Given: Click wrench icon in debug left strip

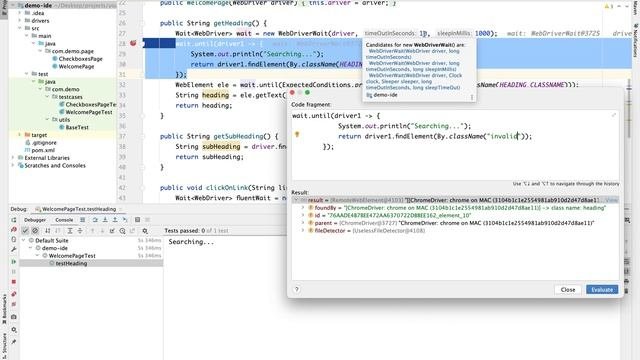Looking at the screenshot, I should click(13, 249).
